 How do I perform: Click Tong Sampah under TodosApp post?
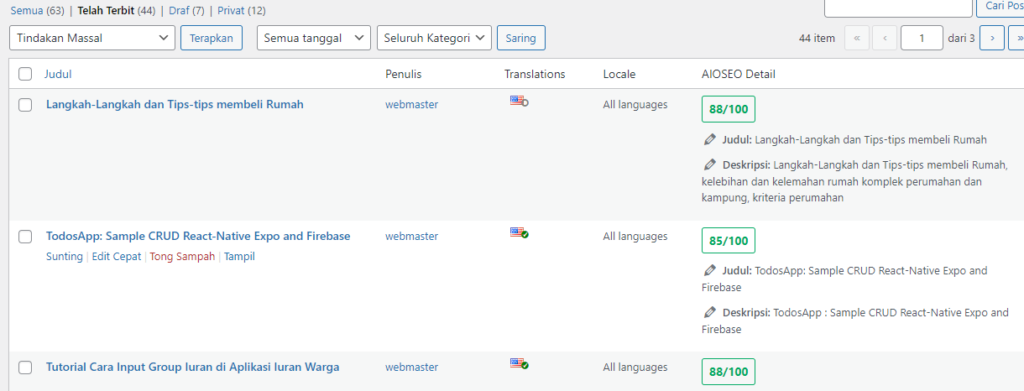coord(182,257)
